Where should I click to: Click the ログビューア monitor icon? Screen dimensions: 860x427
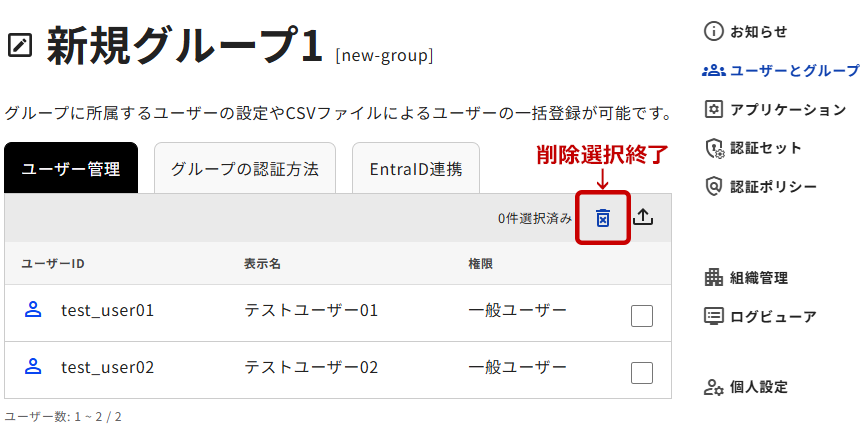(713, 316)
